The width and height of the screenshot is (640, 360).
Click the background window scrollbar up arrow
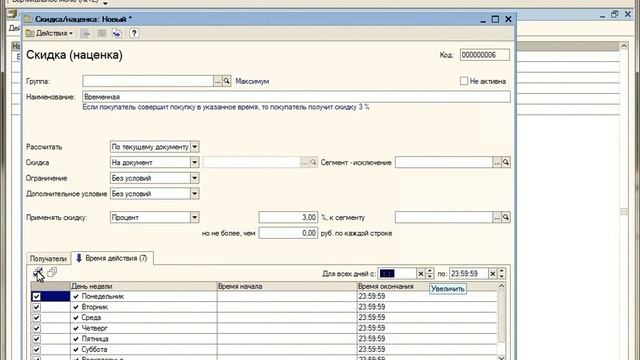624,46
